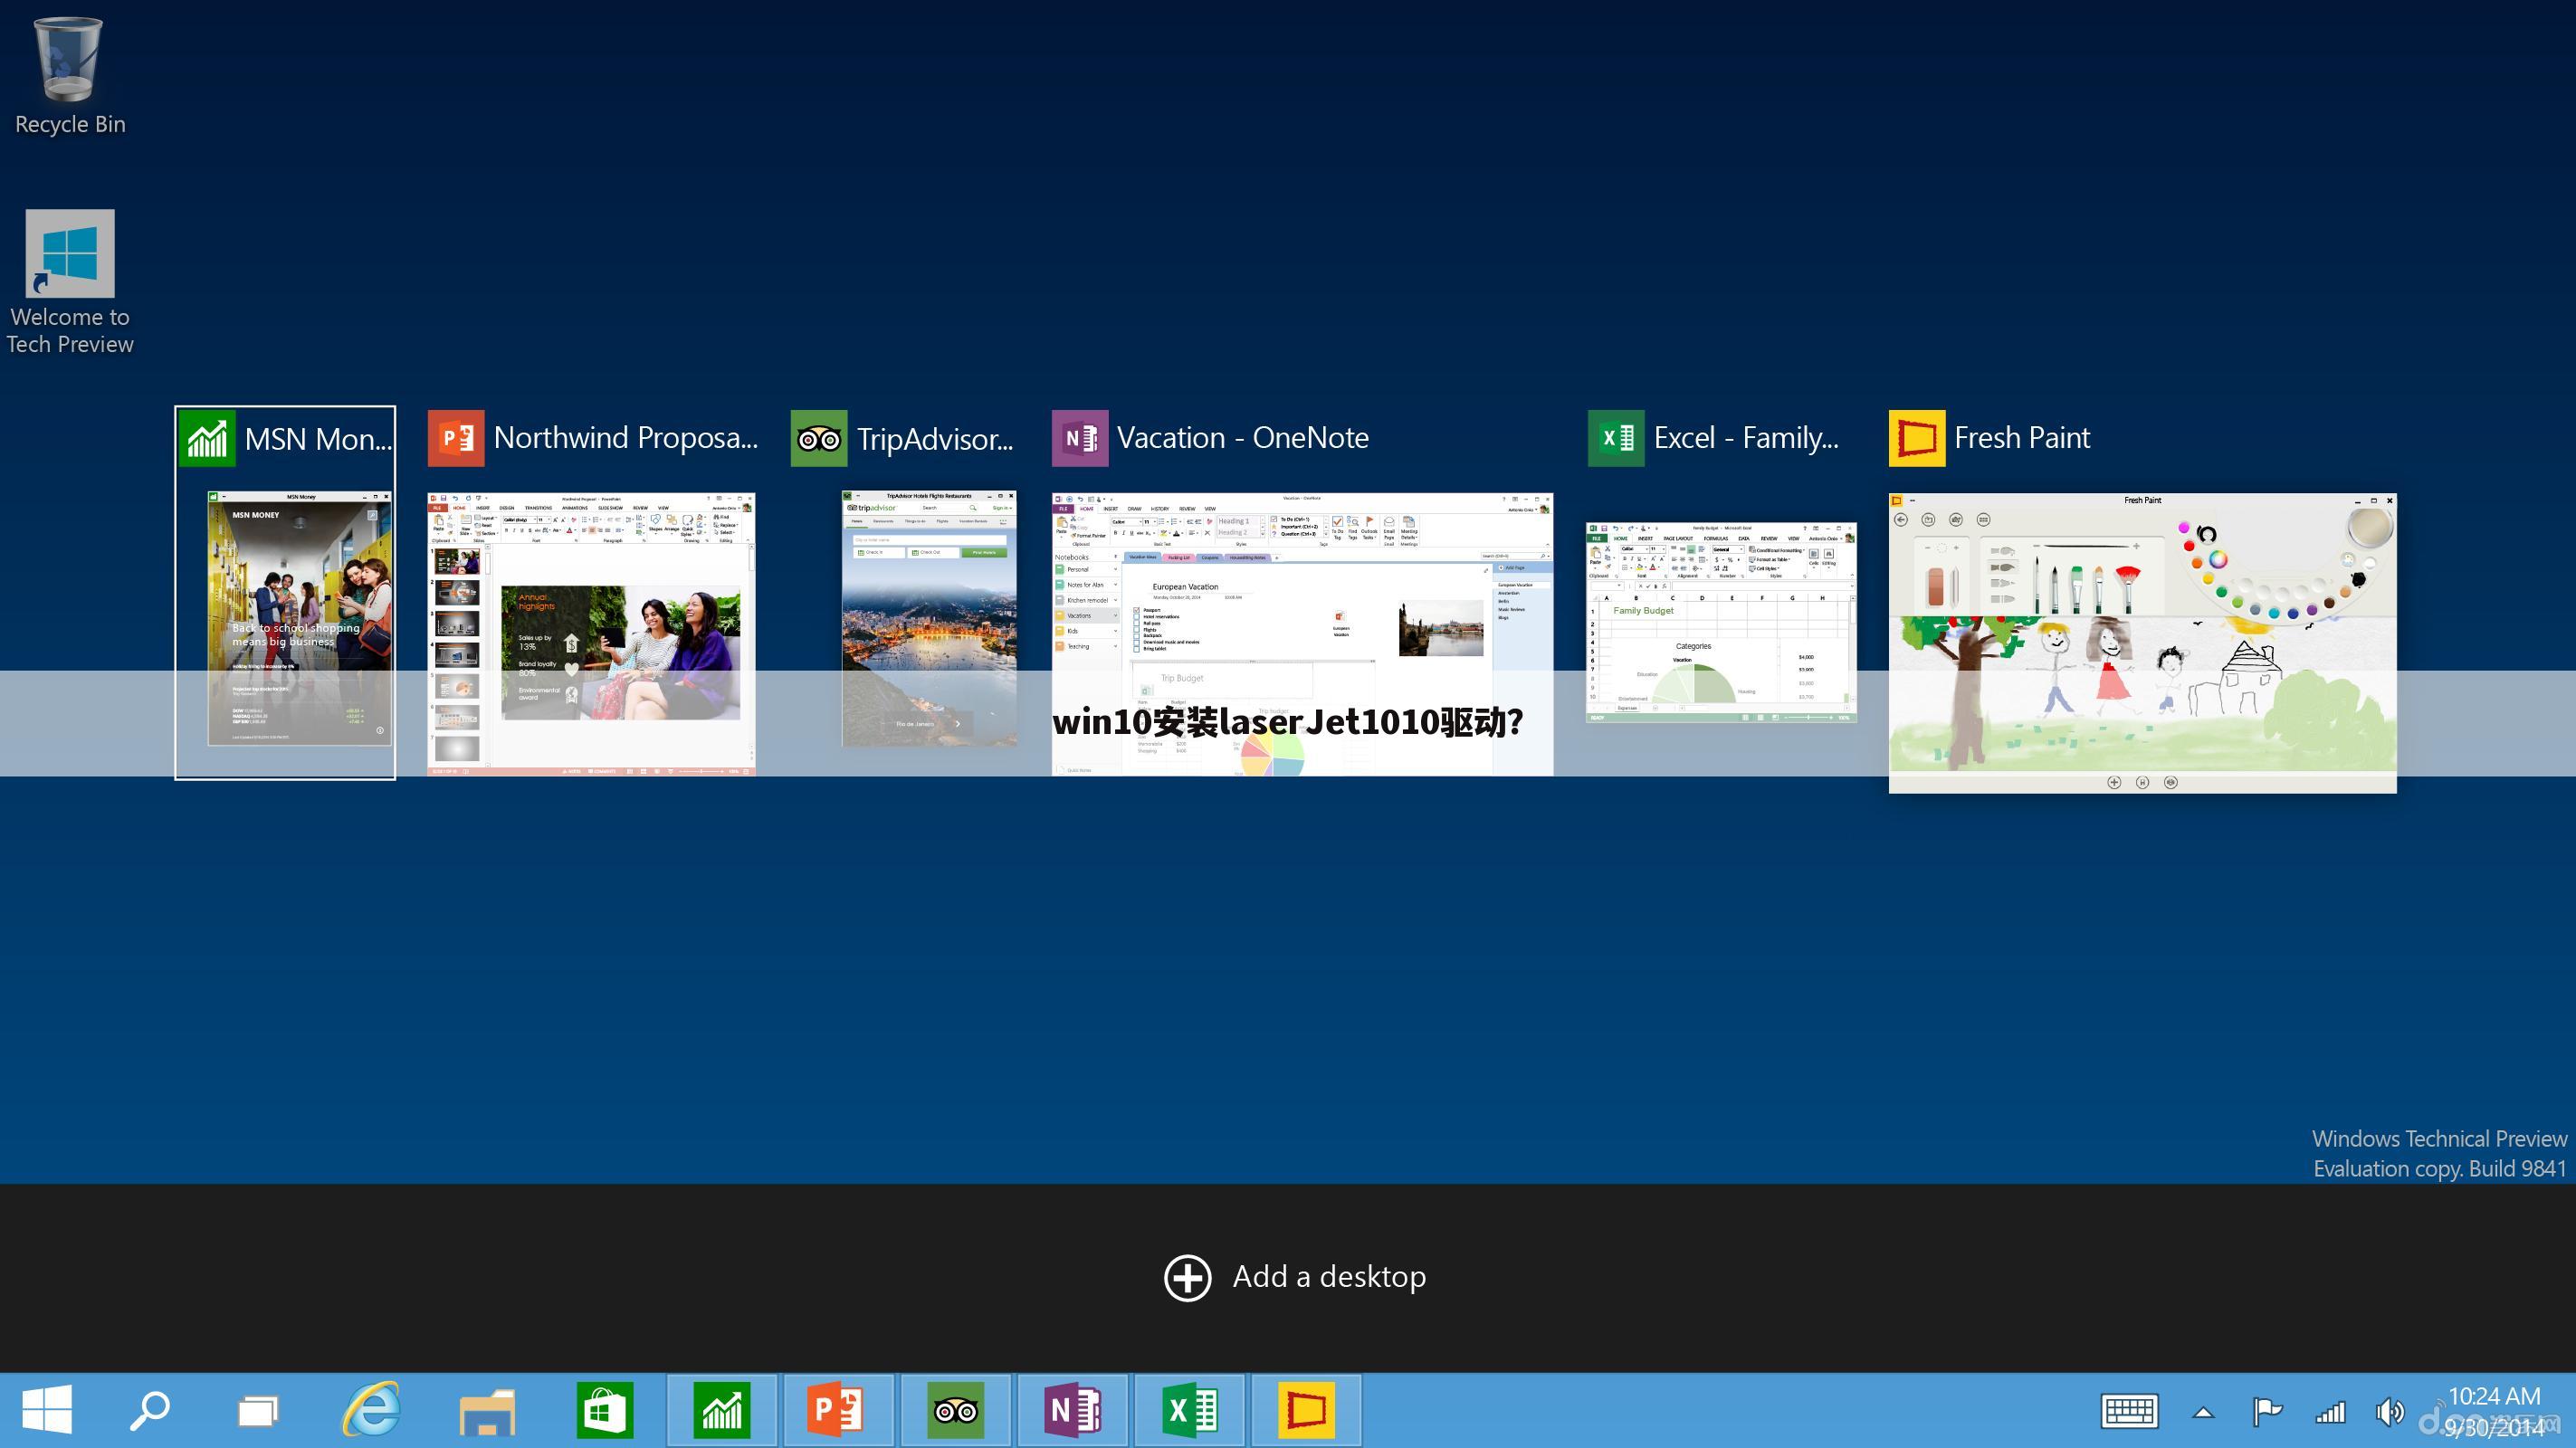Click the OneNote icon beside Vacation title
Screen dimensions: 2576x1448
[x=1080, y=438]
